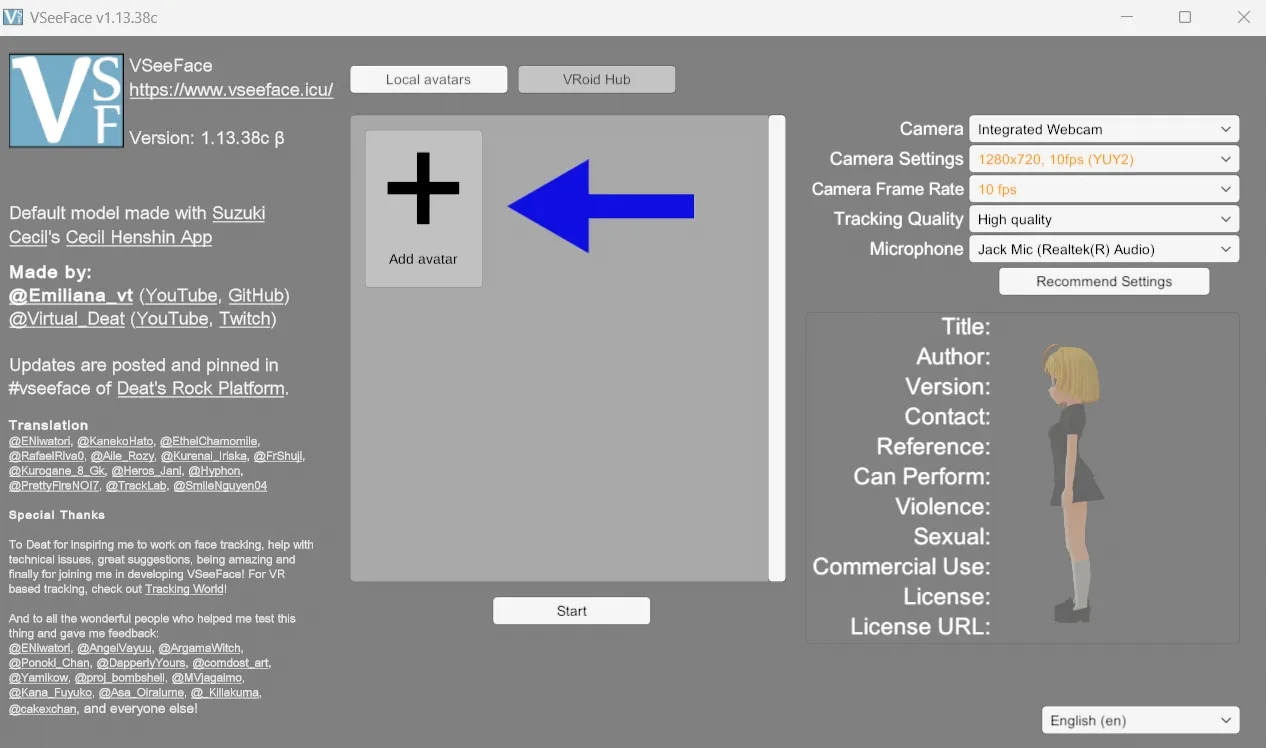Open translator @KanekoHato's link

(115, 441)
